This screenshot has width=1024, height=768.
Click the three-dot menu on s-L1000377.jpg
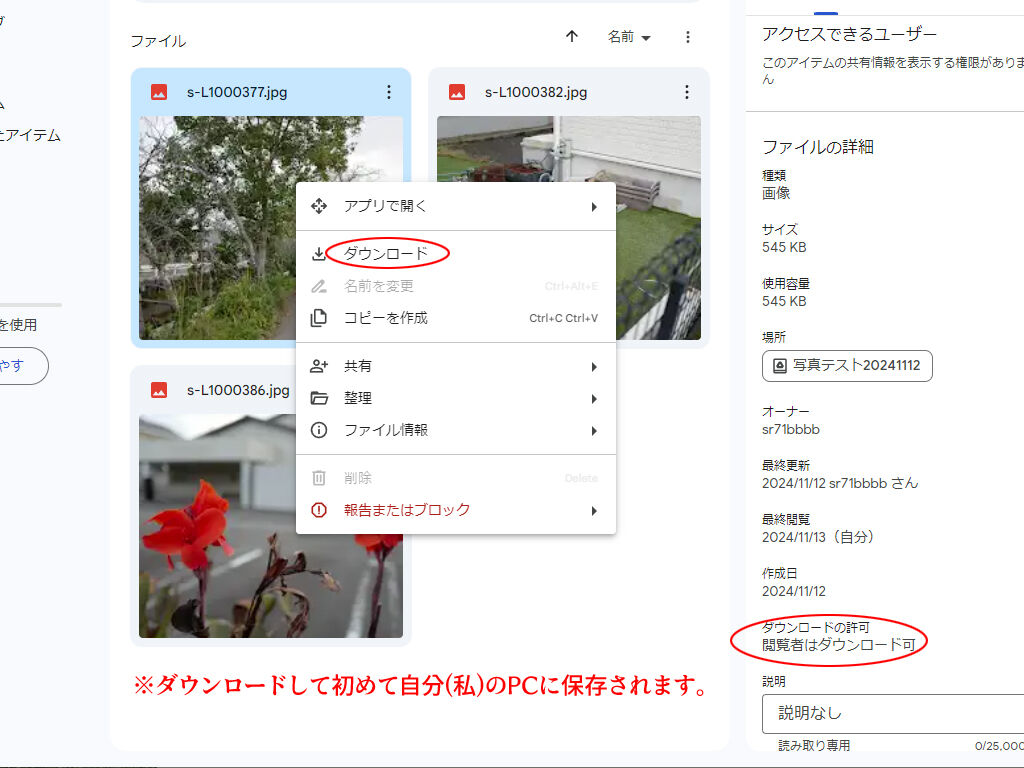pyautogui.click(x=389, y=92)
